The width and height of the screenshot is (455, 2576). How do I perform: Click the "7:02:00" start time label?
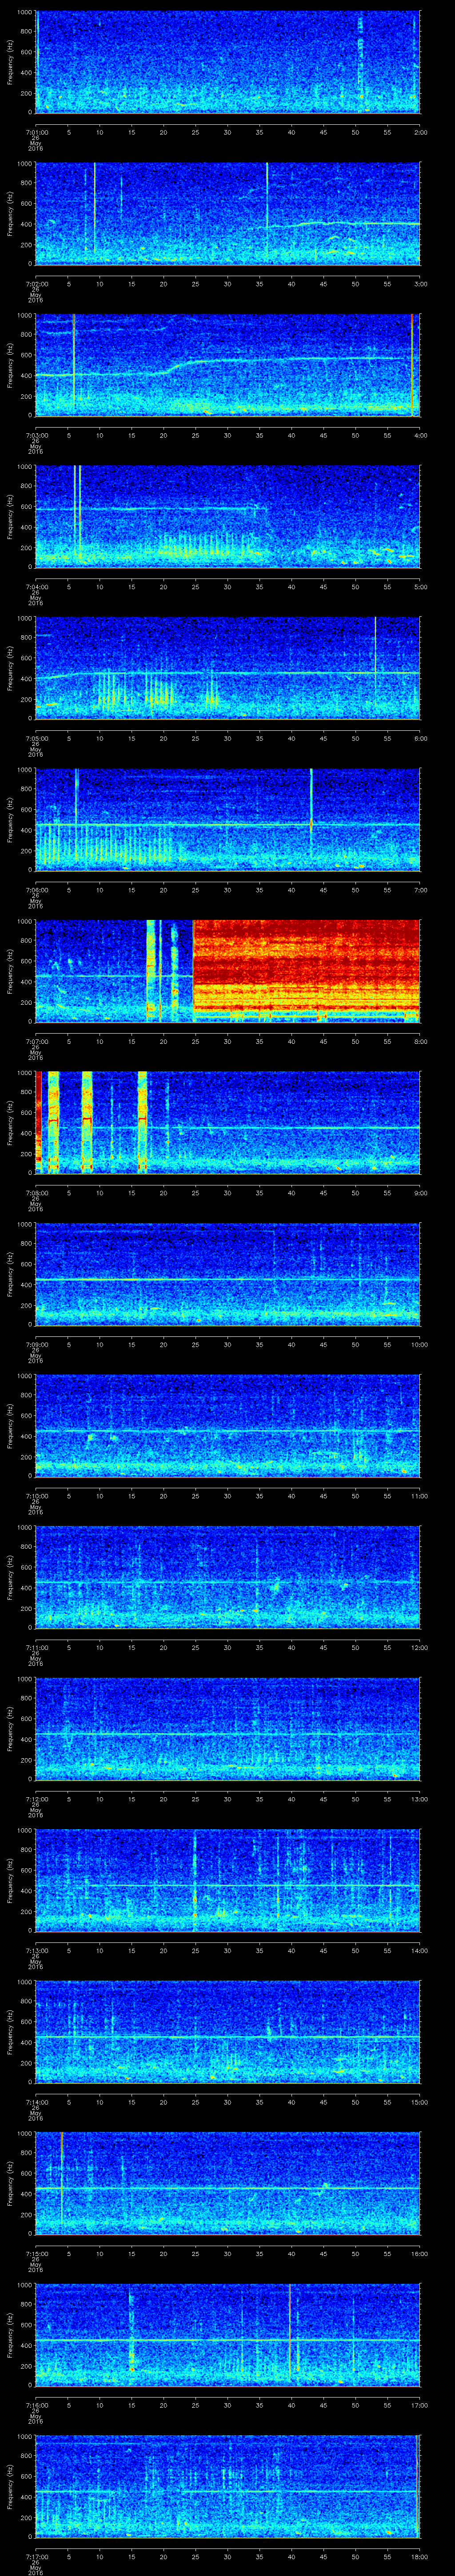pyautogui.click(x=36, y=284)
